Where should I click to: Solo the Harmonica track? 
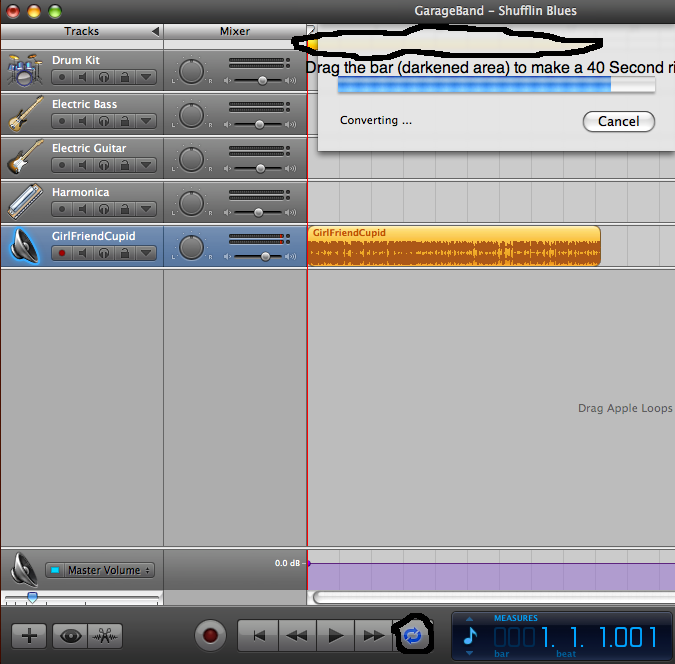[104, 209]
